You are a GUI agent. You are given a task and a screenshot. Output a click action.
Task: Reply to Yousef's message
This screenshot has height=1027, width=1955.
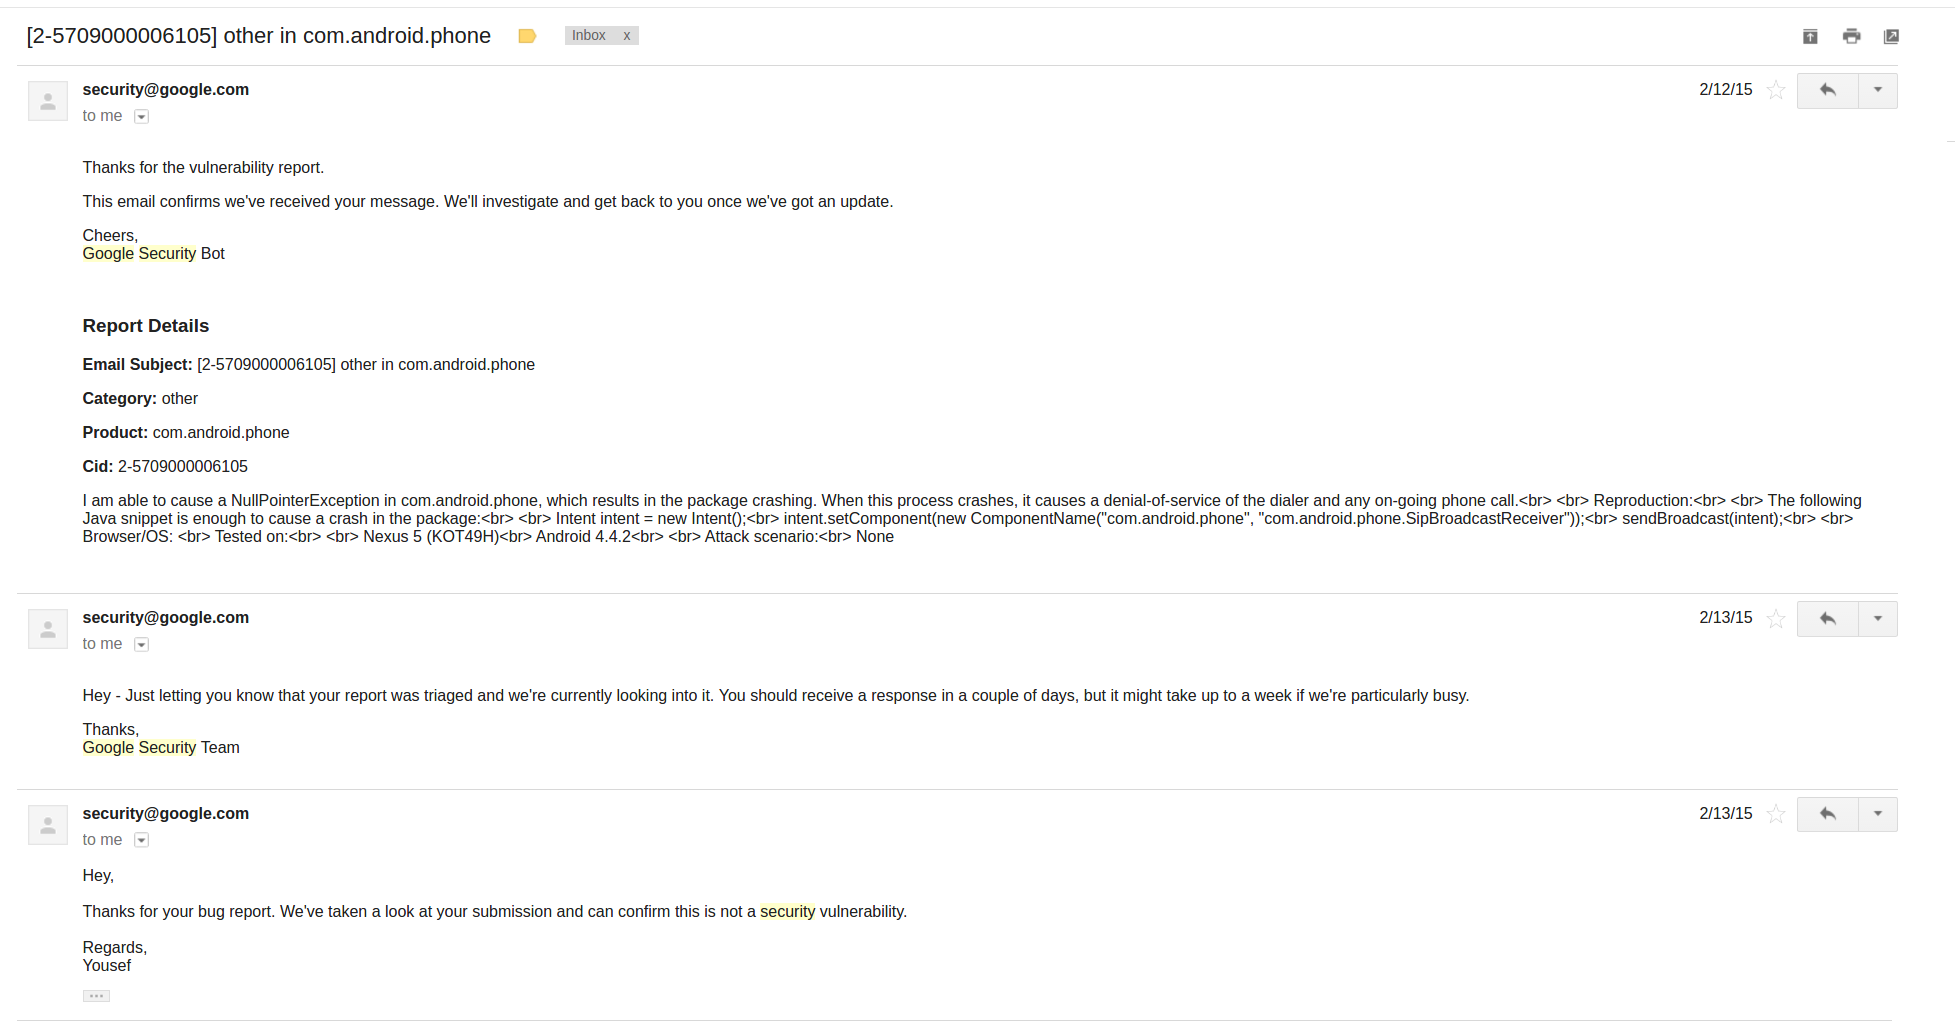pos(1827,814)
